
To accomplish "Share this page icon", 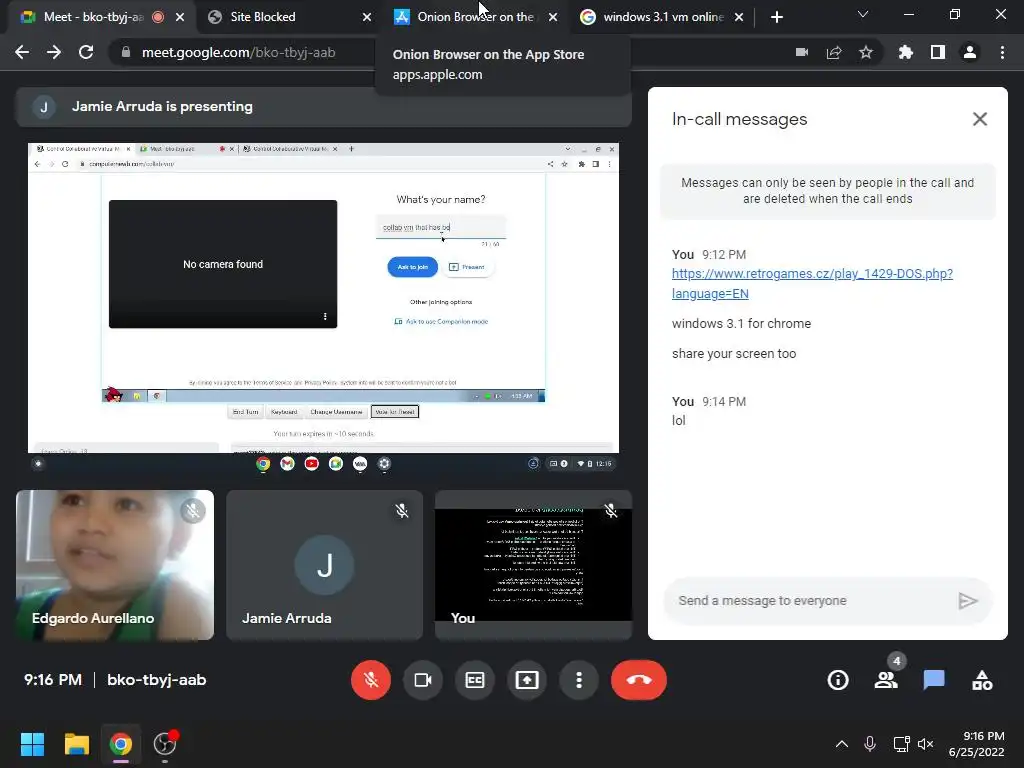I will coord(834,52).
